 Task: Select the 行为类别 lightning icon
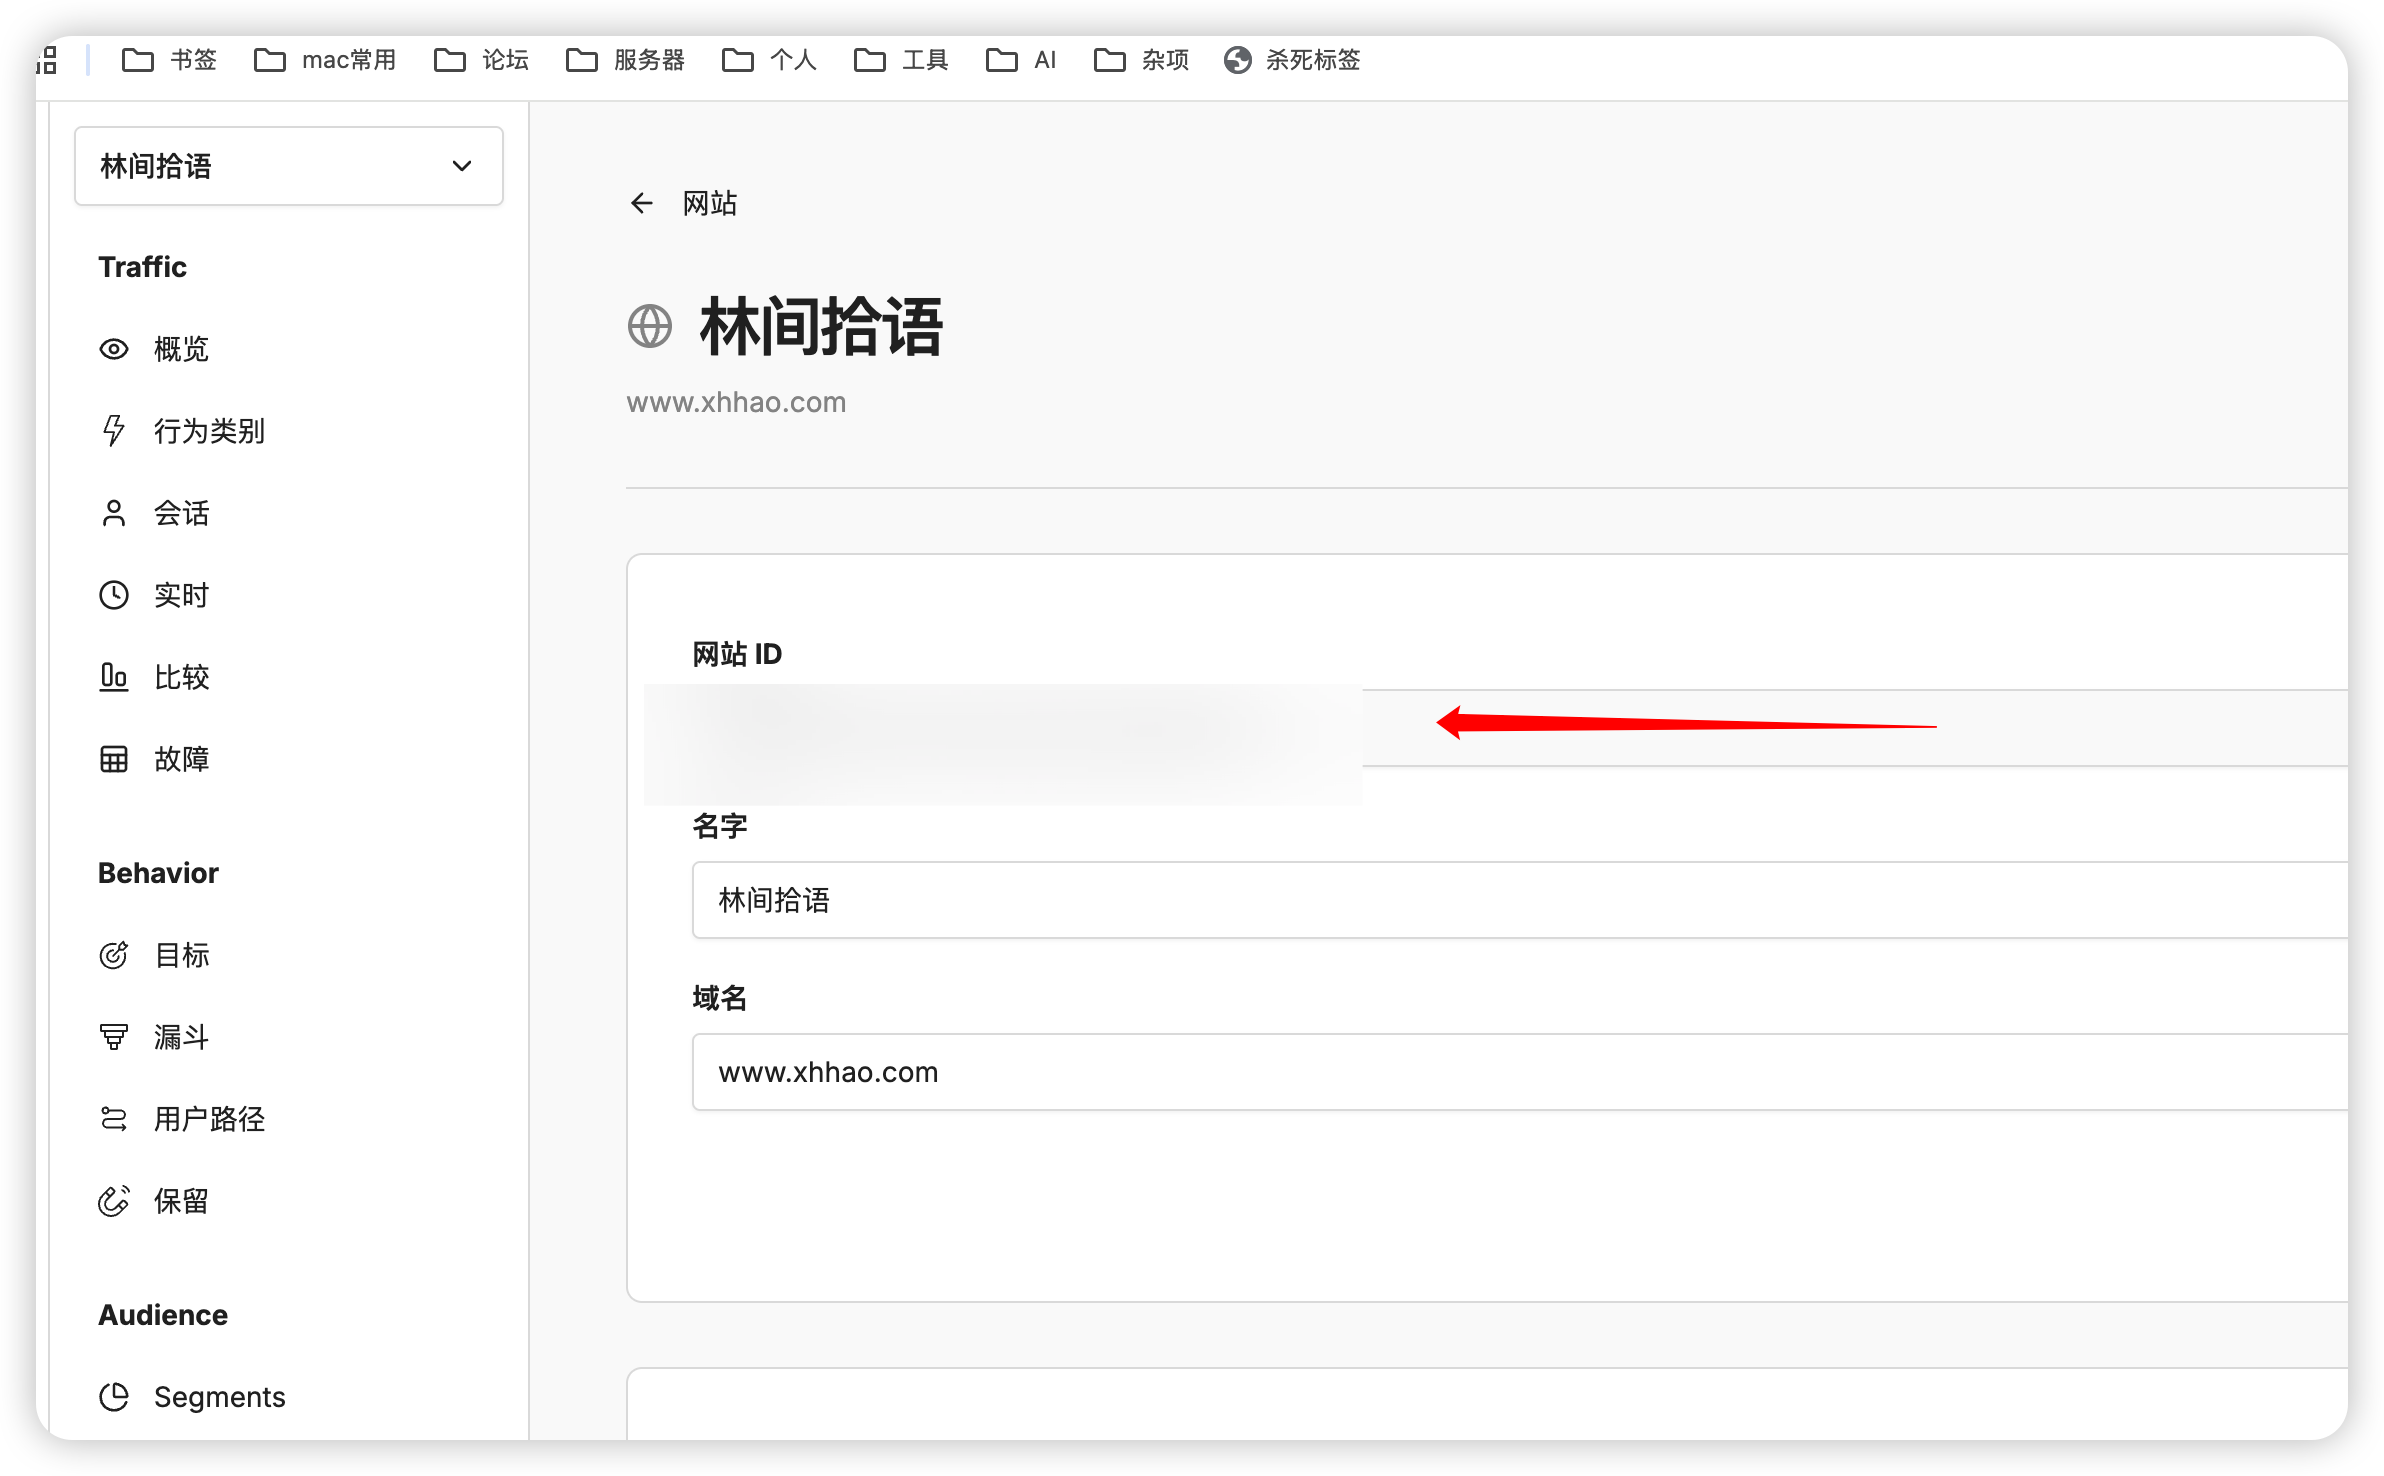(114, 430)
